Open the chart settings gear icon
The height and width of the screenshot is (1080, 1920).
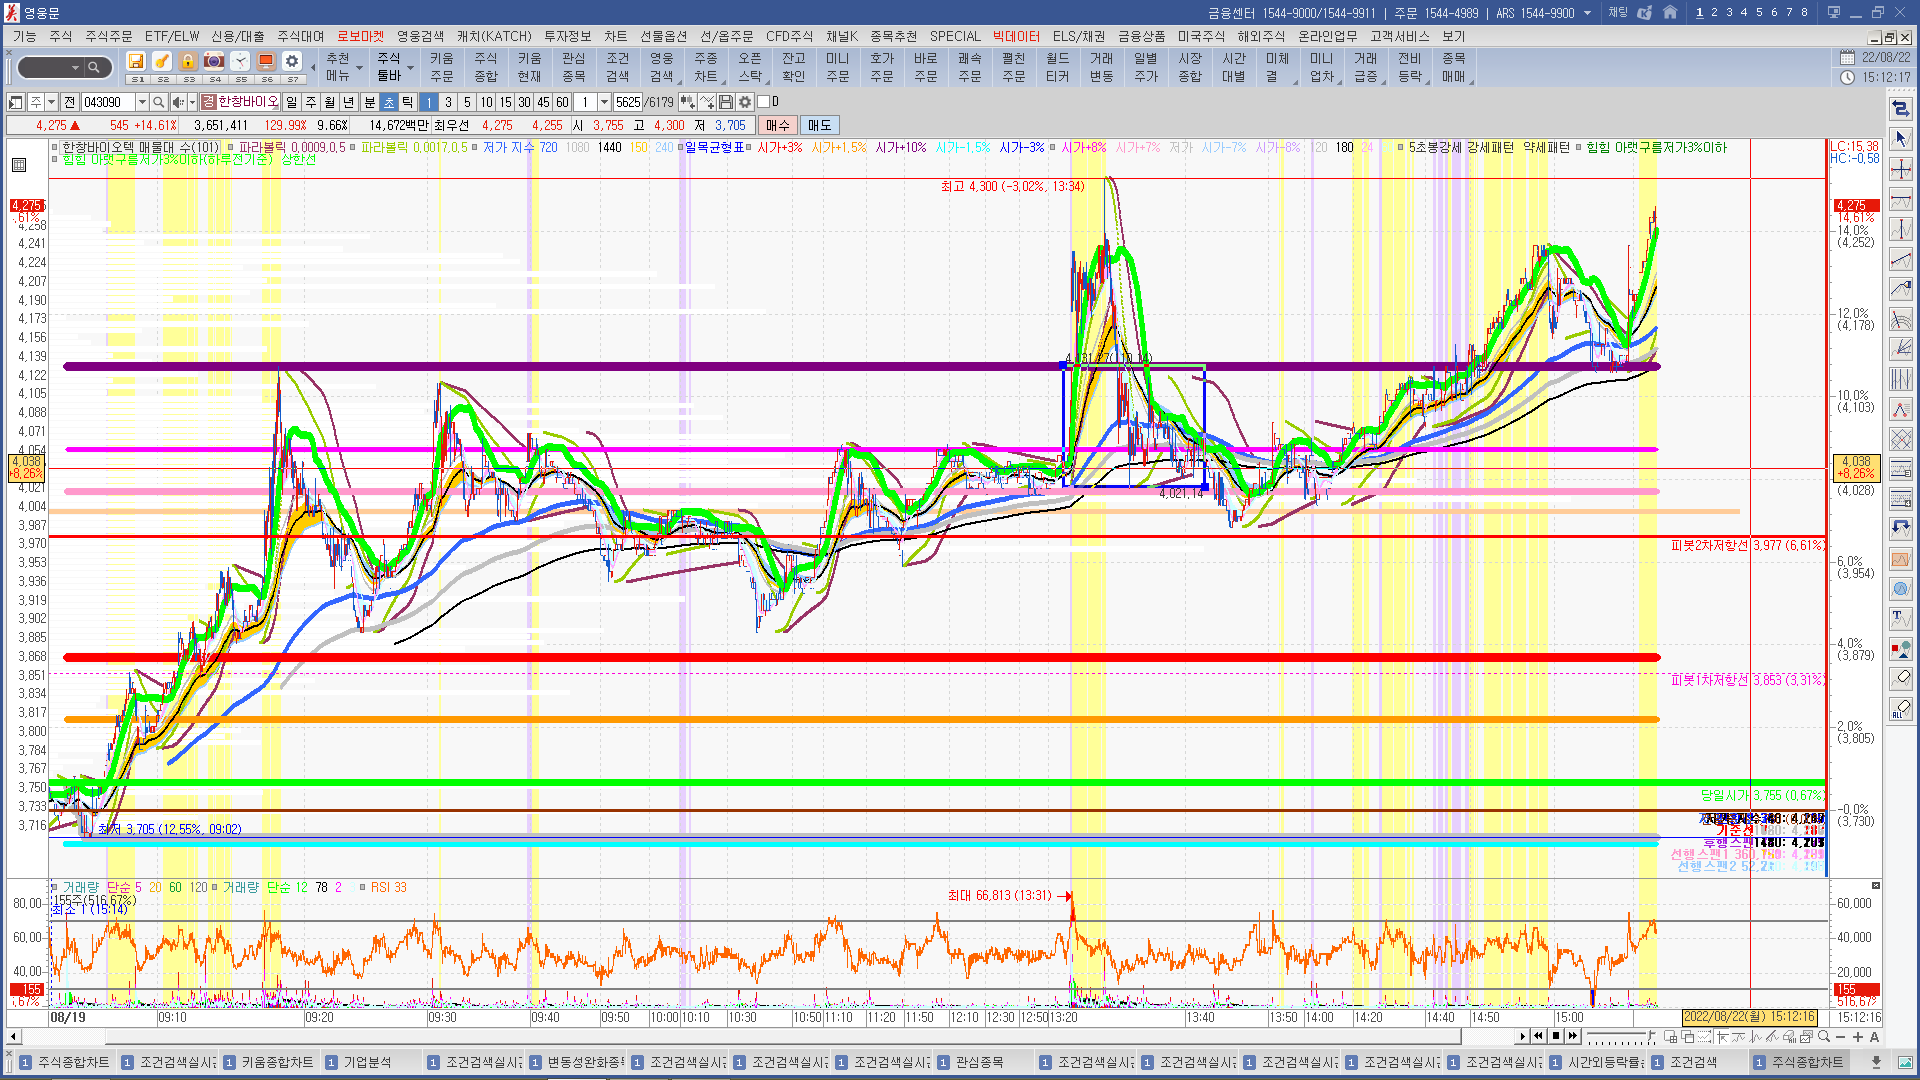pos(745,102)
